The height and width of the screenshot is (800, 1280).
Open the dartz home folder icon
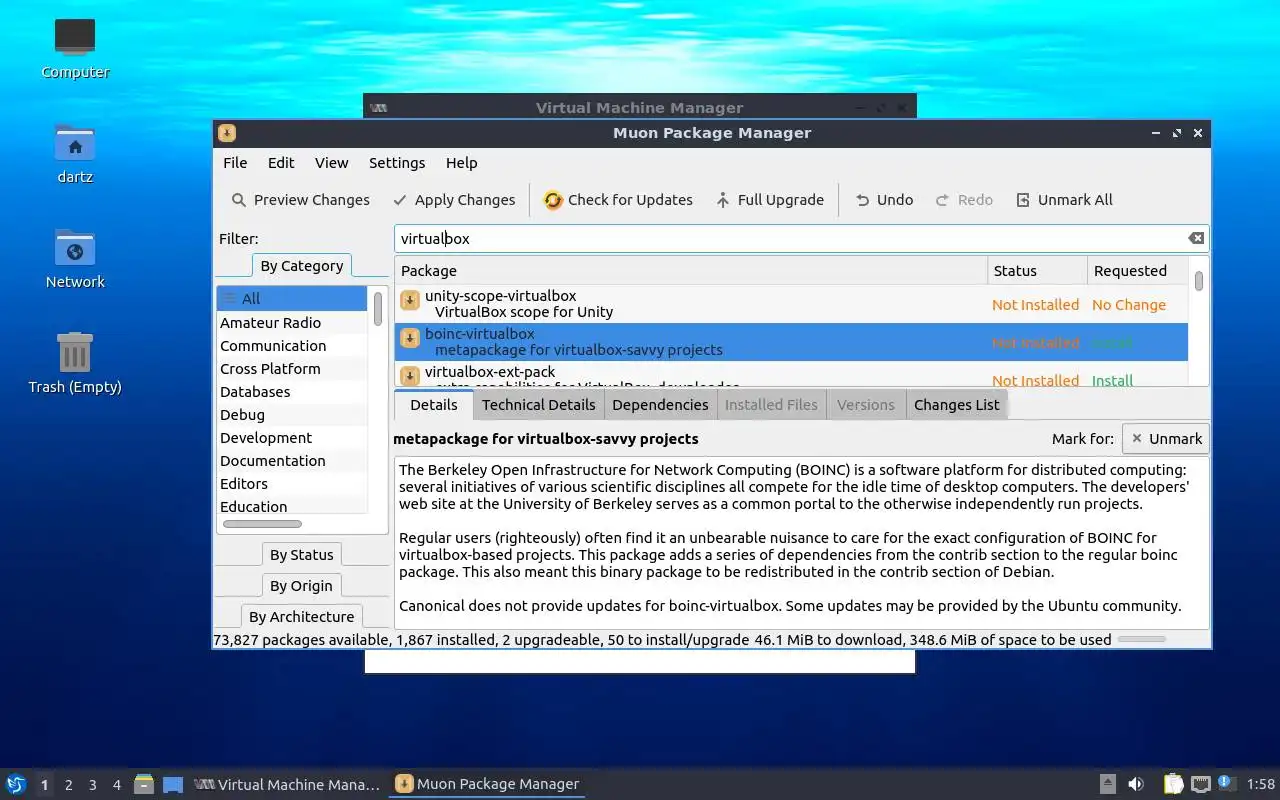75,153
